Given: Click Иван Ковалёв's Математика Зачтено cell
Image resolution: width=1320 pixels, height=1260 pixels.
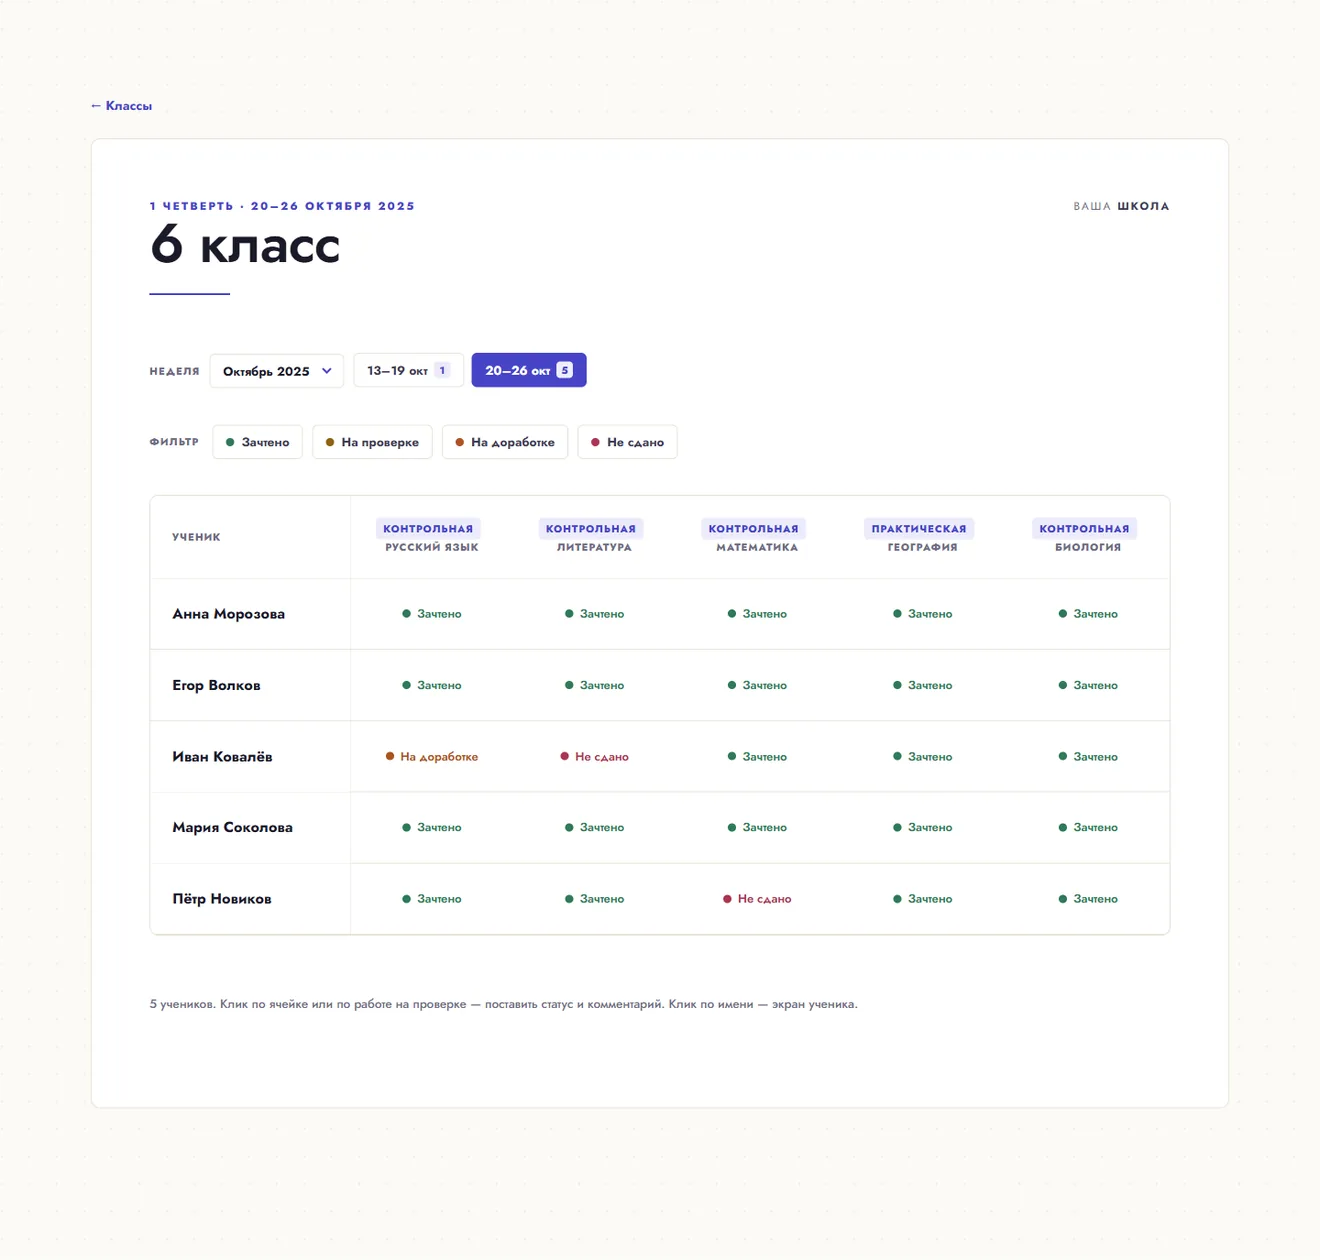Looking at the screenshot, I should (757, 757).
